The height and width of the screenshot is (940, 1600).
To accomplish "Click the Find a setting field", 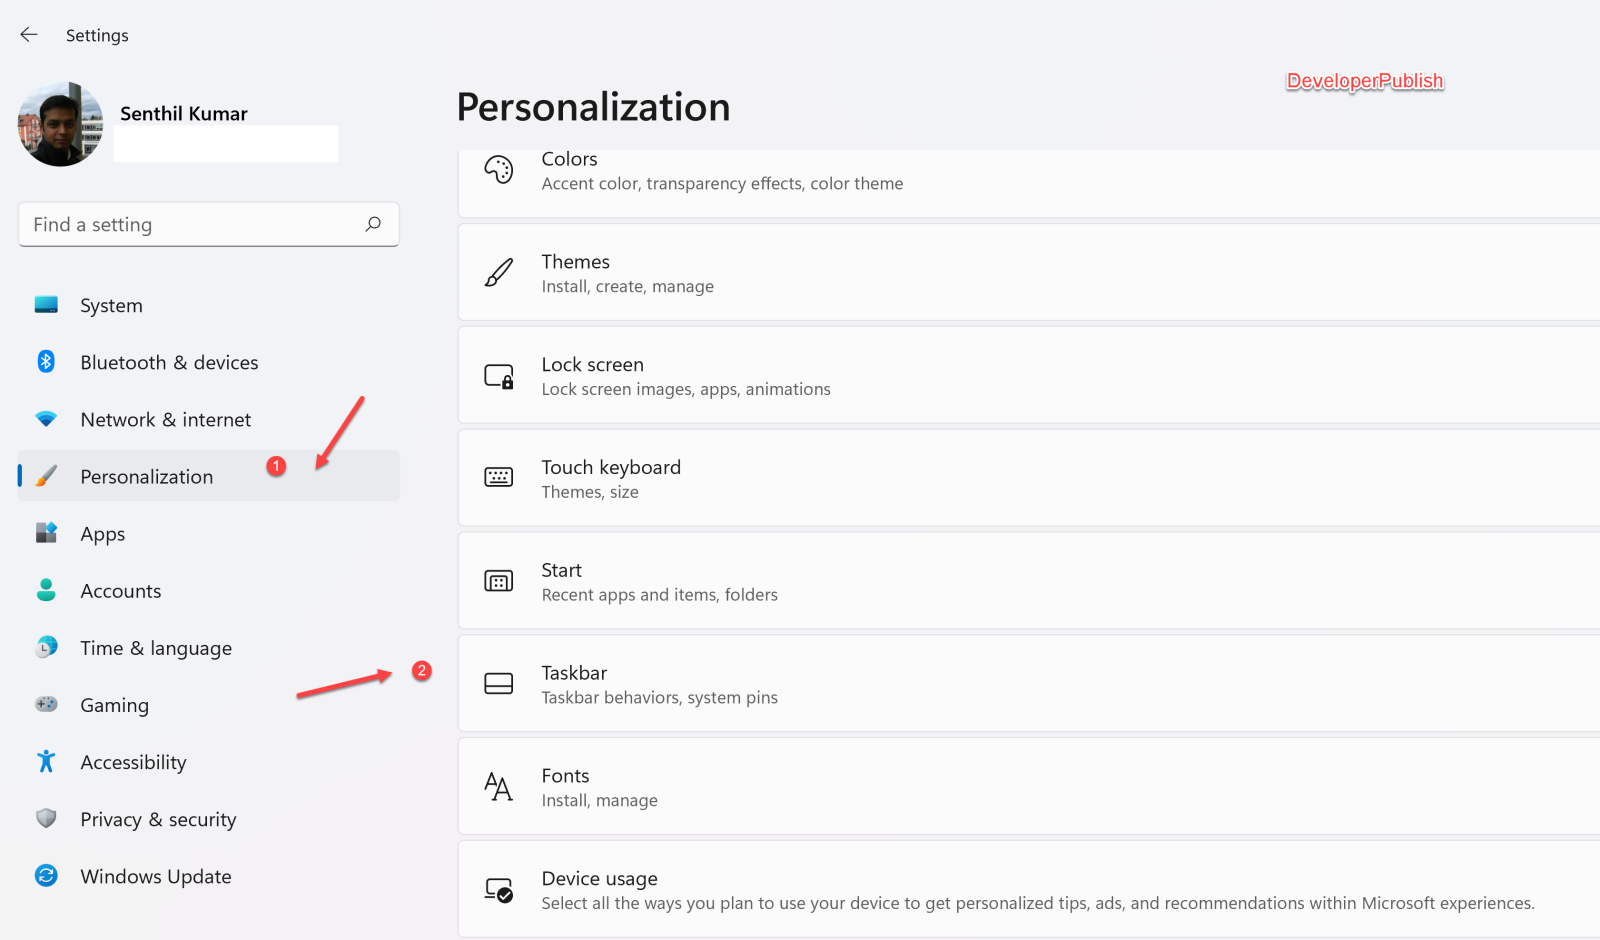I will pyautogui.click(x=190, y=225).
